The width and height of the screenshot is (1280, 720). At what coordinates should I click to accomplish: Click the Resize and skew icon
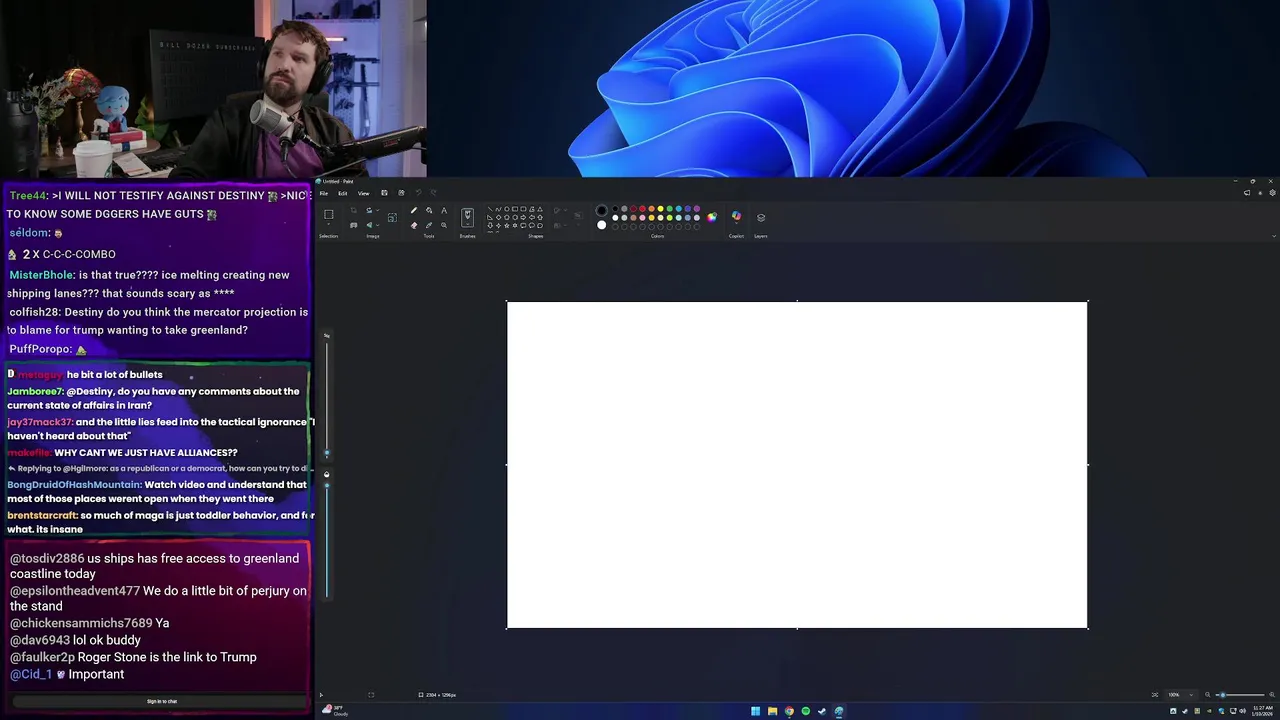[392, 217]
